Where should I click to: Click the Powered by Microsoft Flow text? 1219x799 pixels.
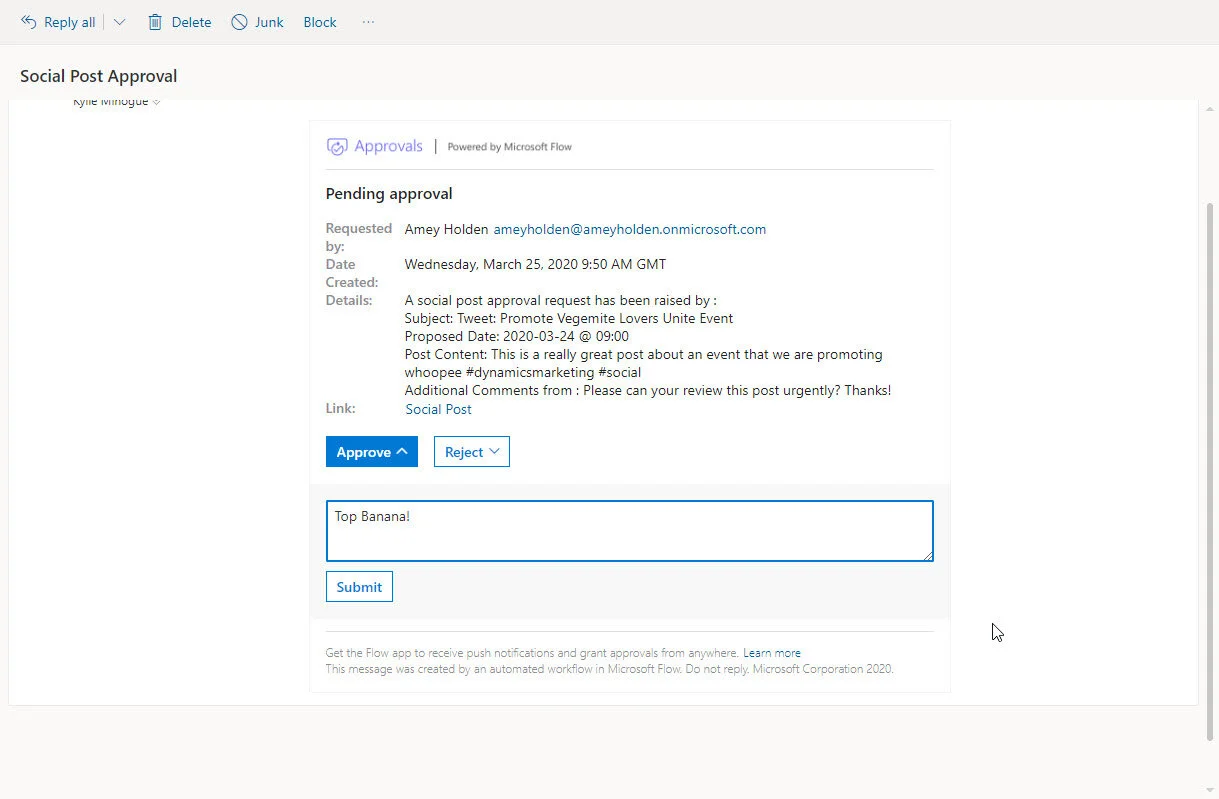(x=510, y=147)
